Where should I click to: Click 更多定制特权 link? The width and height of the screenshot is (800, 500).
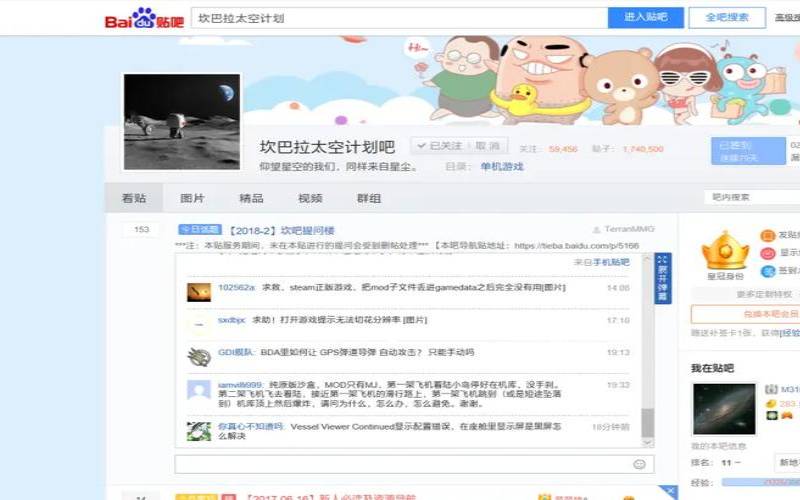pyautogui.click(x=764, y=294)
